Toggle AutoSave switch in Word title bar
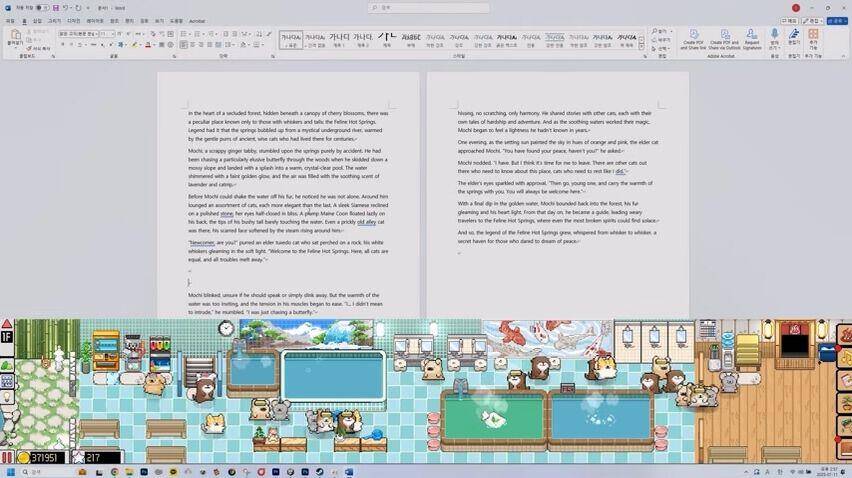This screenshot has height=478, width=852. [x=42, y=8]
